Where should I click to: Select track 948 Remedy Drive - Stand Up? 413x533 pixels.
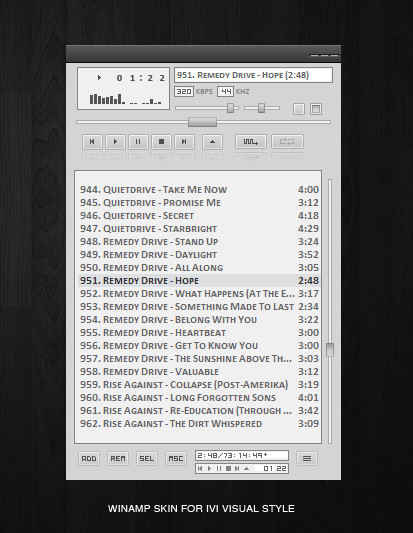(x=200, y=242)
